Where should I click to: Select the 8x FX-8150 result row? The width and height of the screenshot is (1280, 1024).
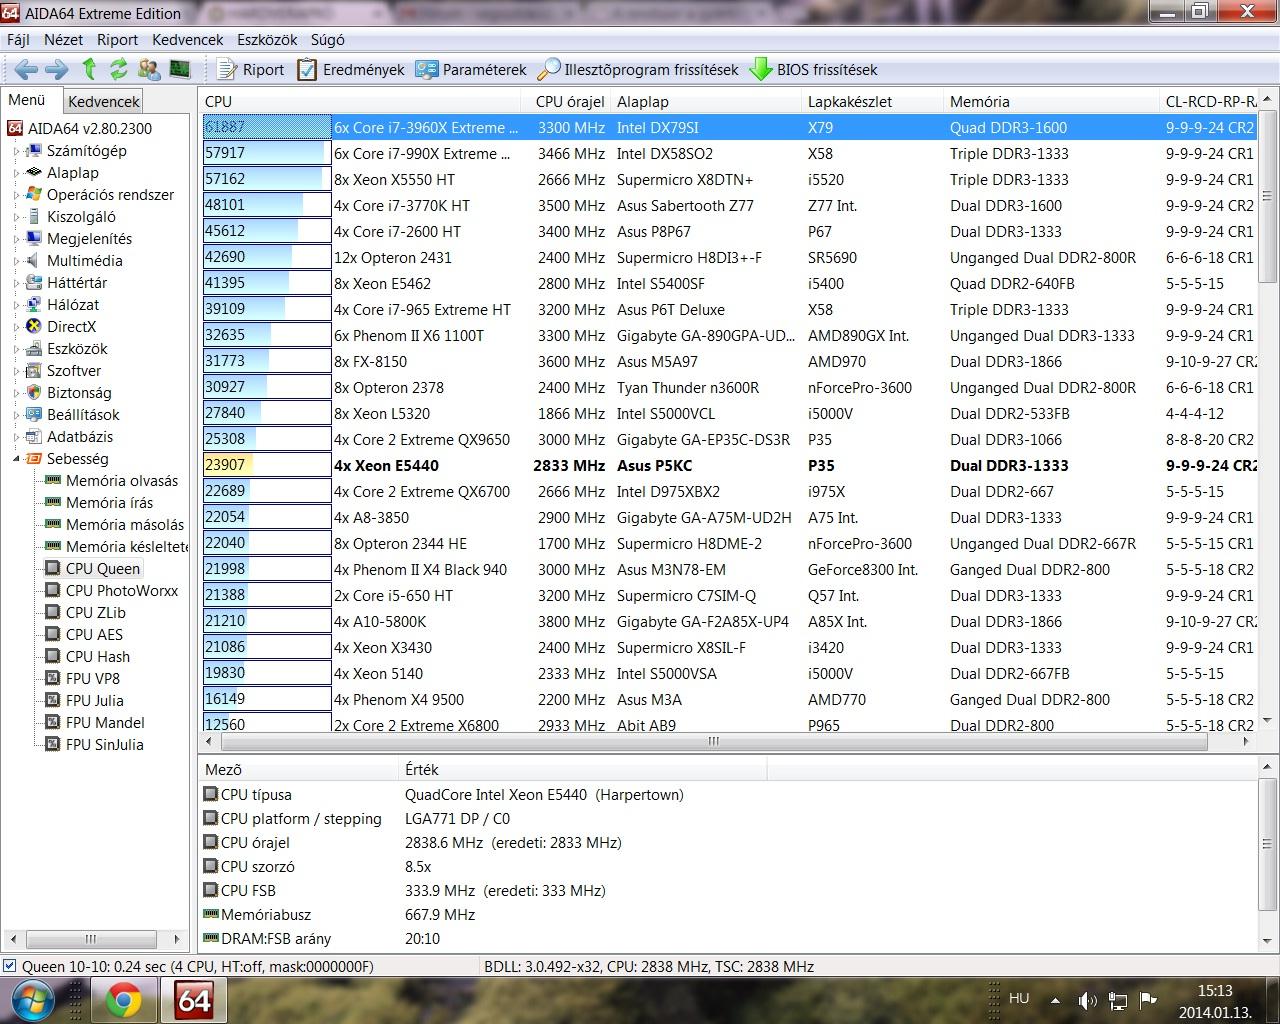pyautogui.click(x=728, y=361)
